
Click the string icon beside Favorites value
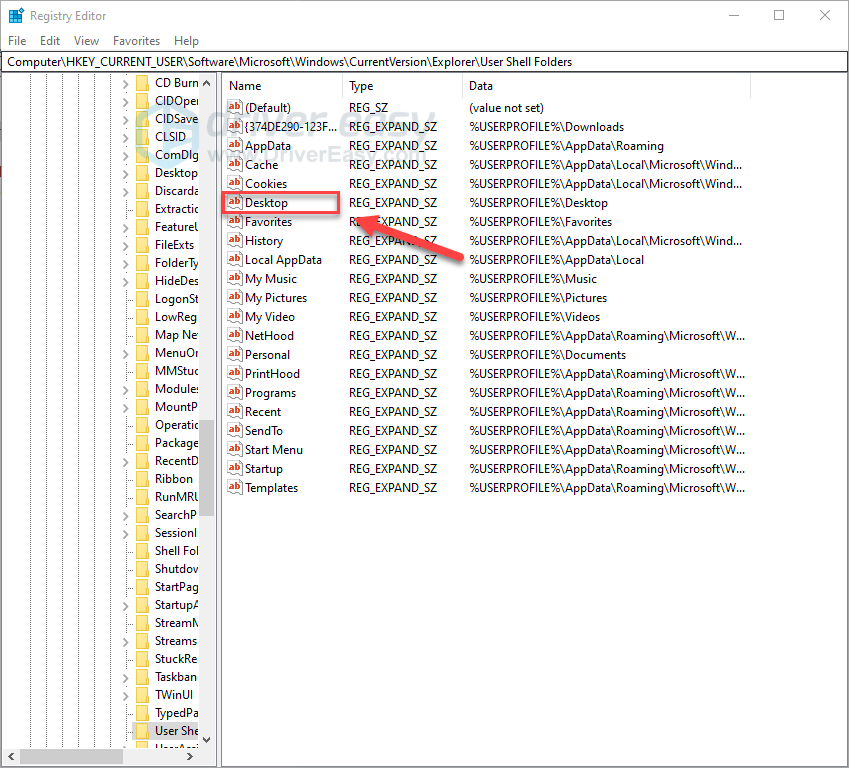click(x=234, y=221)
